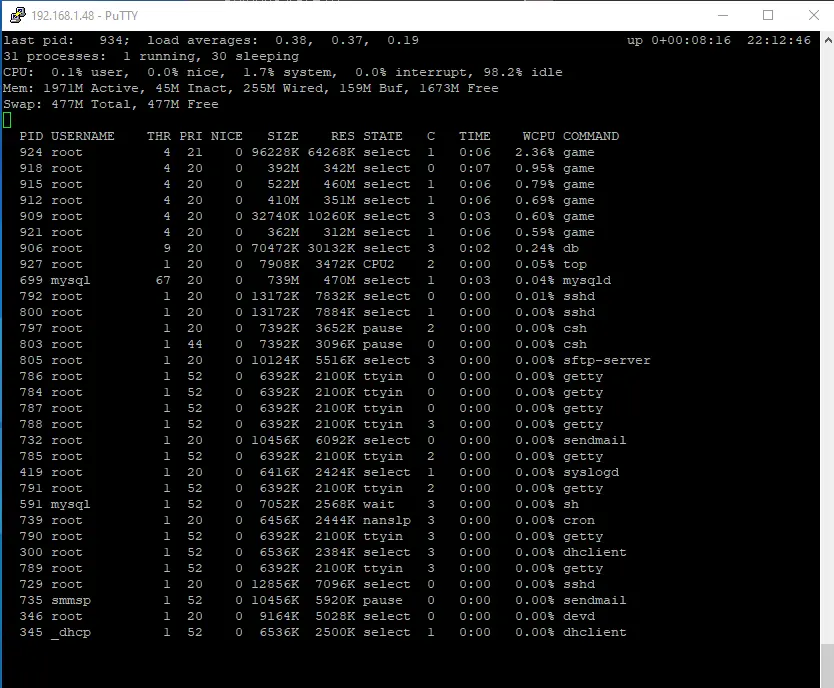Select the sshd process with PID 729
Screen dimensions: 834x688
pos(300,584)
